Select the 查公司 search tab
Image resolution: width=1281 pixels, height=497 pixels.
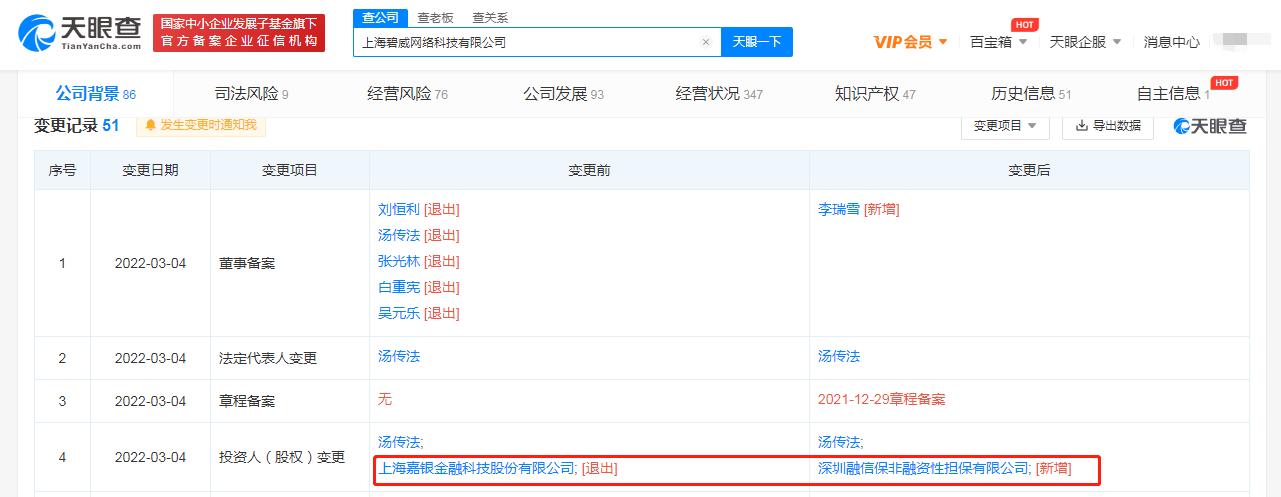click(380, 17)
